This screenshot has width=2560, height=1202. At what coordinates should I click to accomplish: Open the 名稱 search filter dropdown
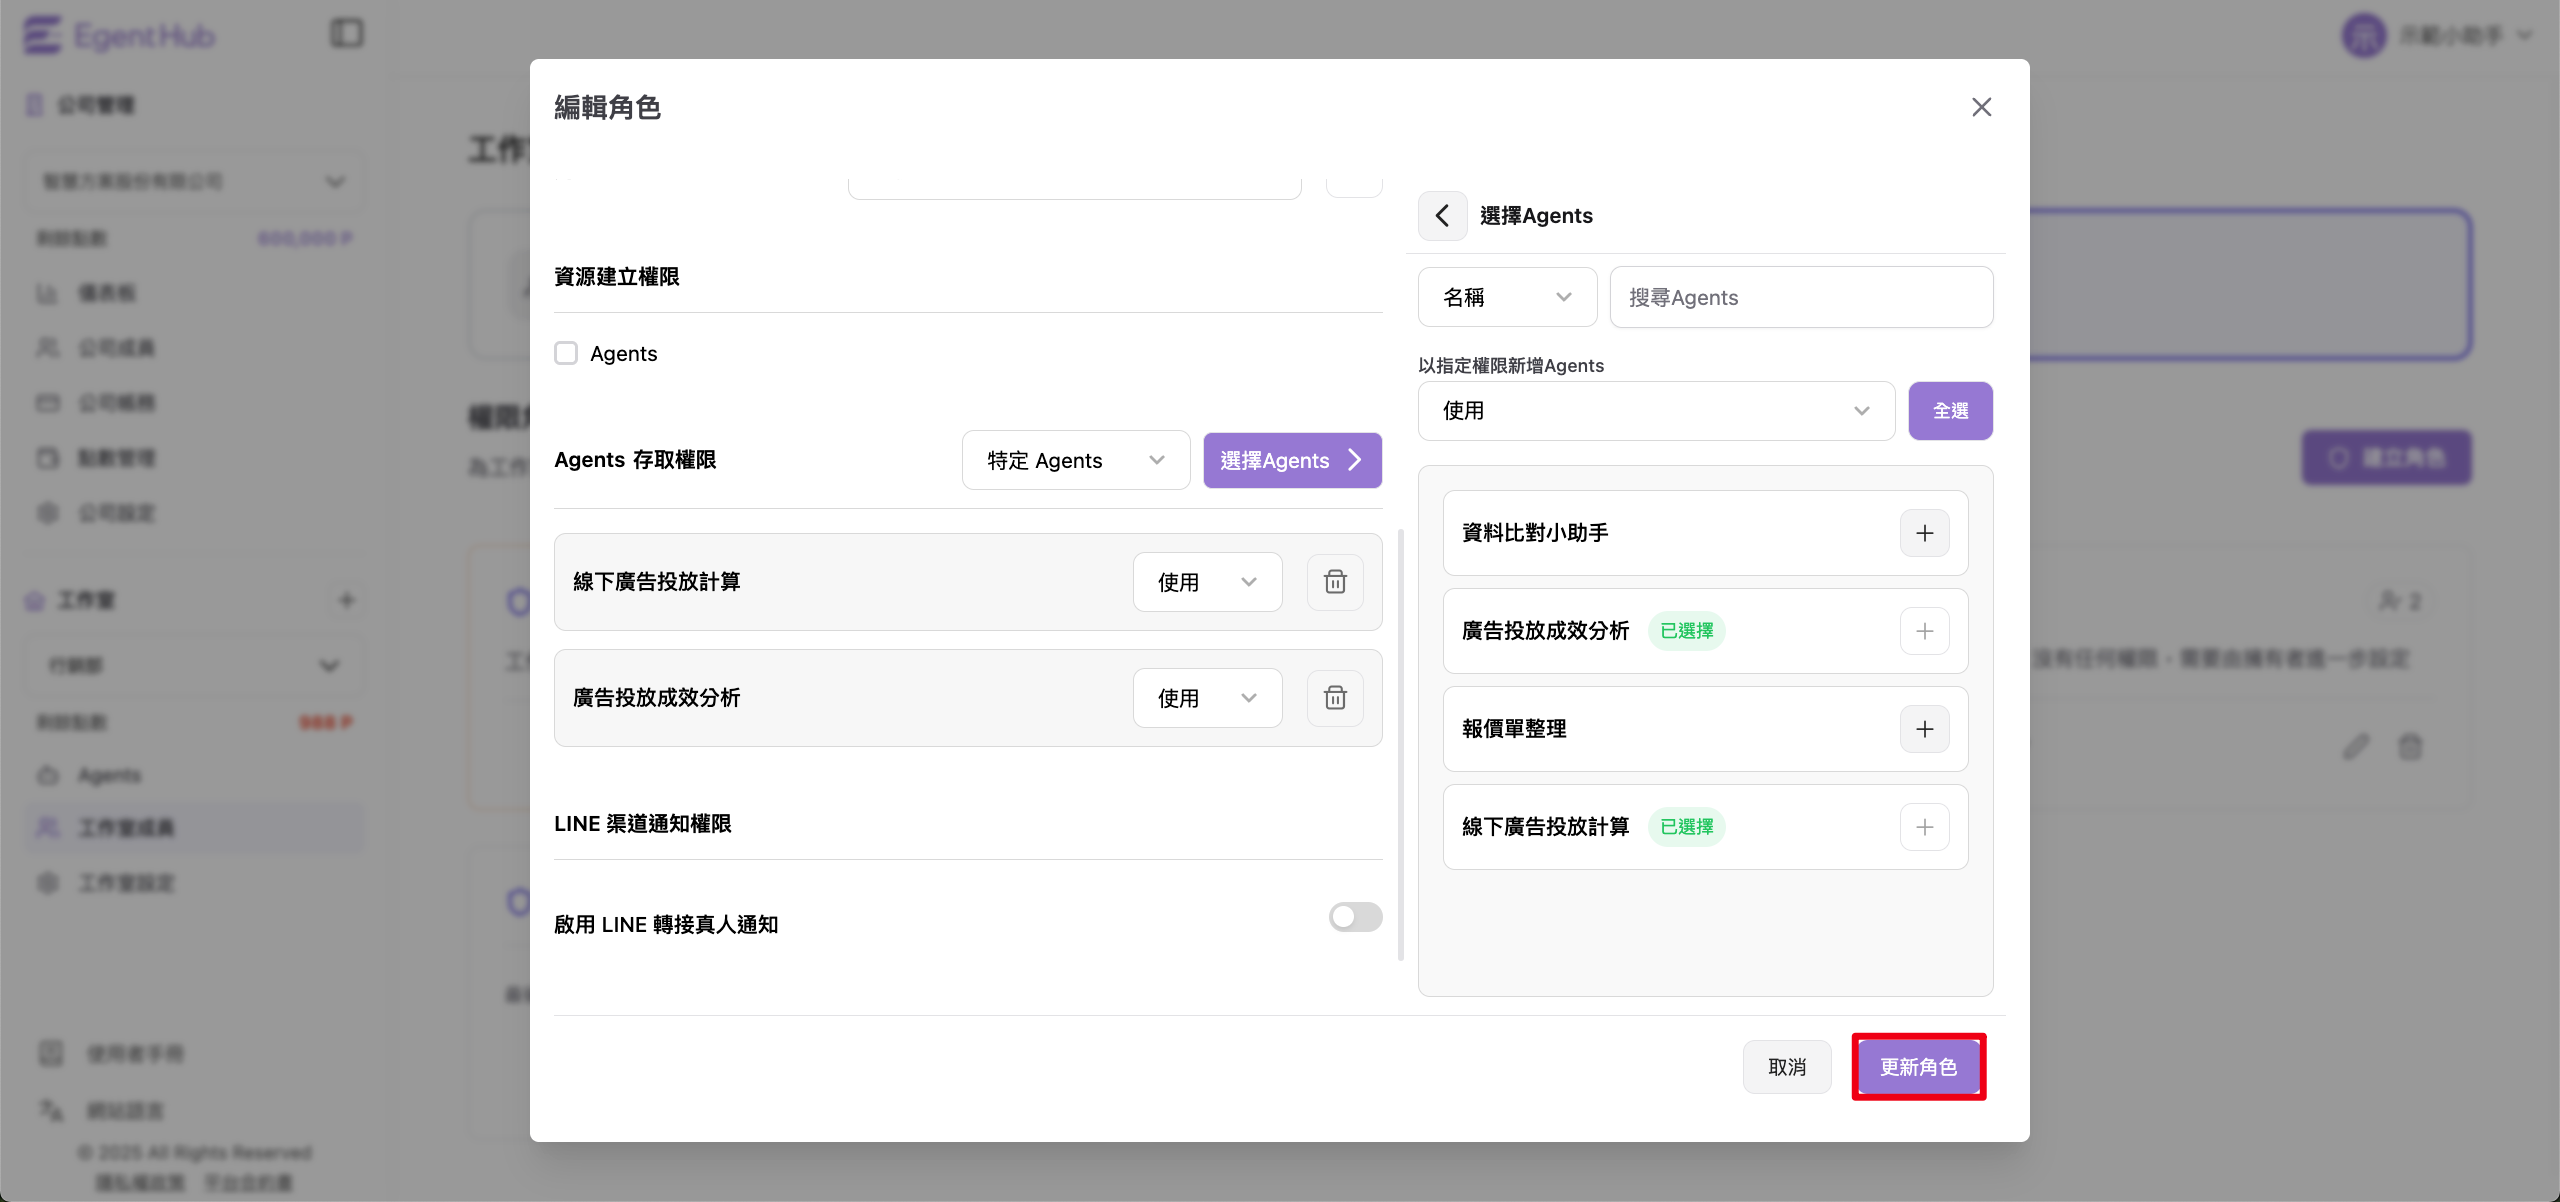1507,297
